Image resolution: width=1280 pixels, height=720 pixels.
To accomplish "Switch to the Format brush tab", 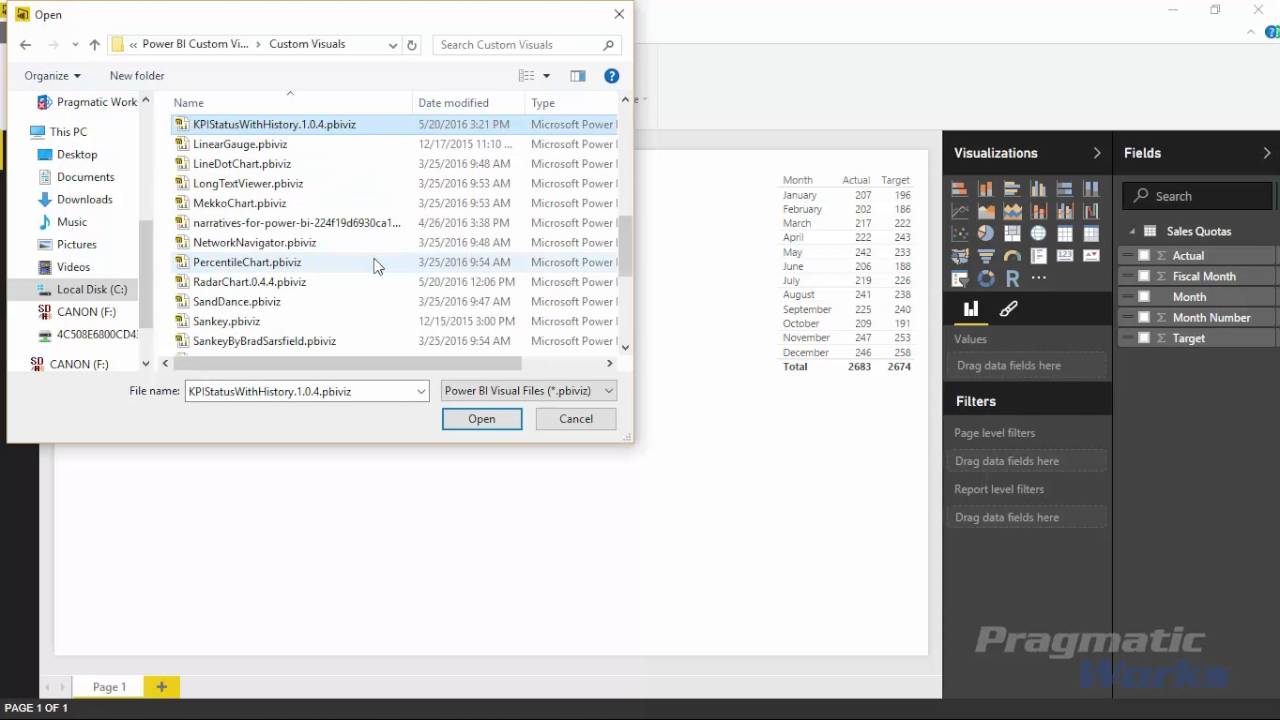I will coord(1008,309).
